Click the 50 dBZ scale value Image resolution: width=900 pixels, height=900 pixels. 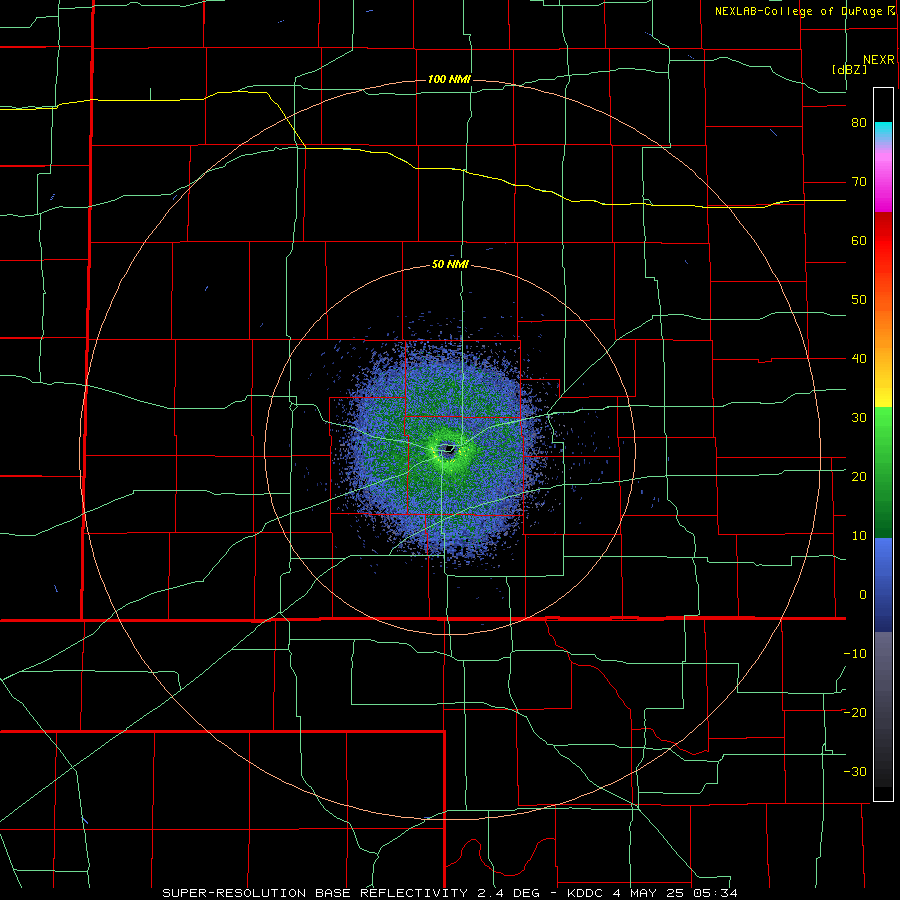[859, 300]
